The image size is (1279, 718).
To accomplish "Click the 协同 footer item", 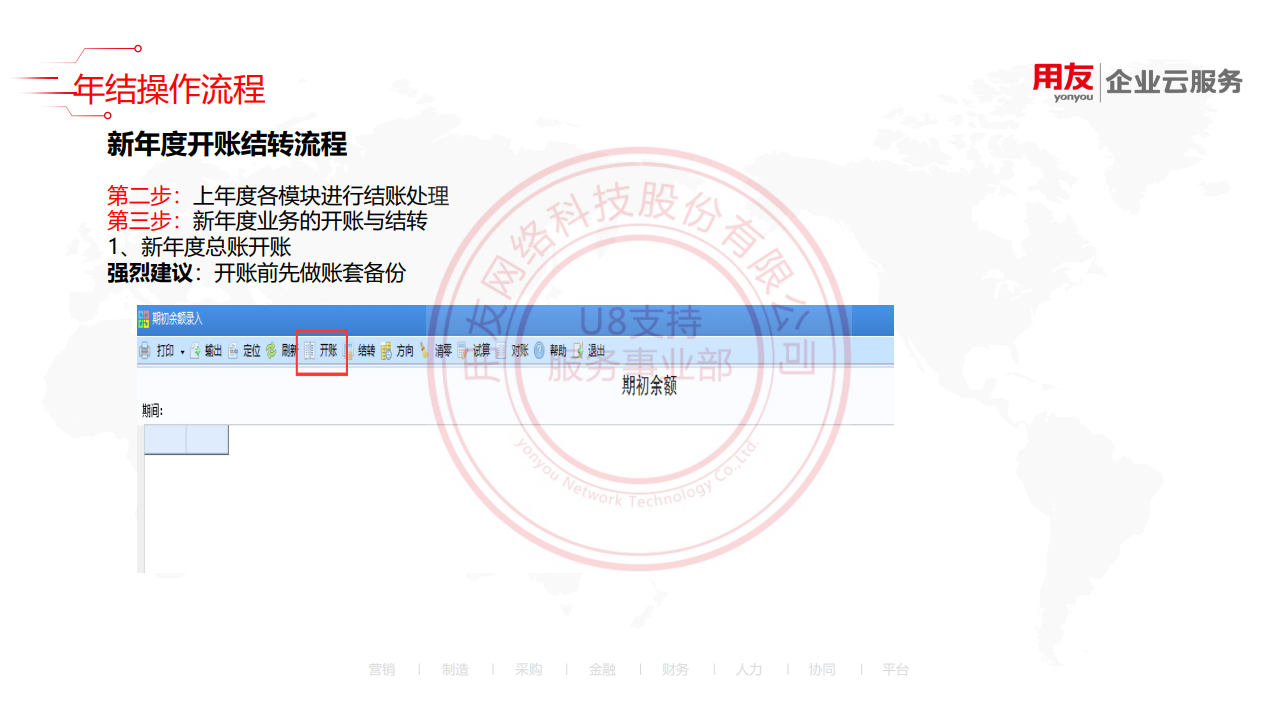I will 822,670.
